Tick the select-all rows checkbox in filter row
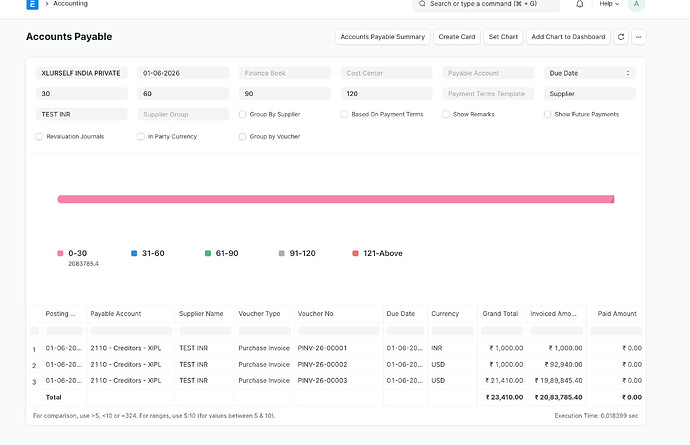 click(x=34, y=331)
